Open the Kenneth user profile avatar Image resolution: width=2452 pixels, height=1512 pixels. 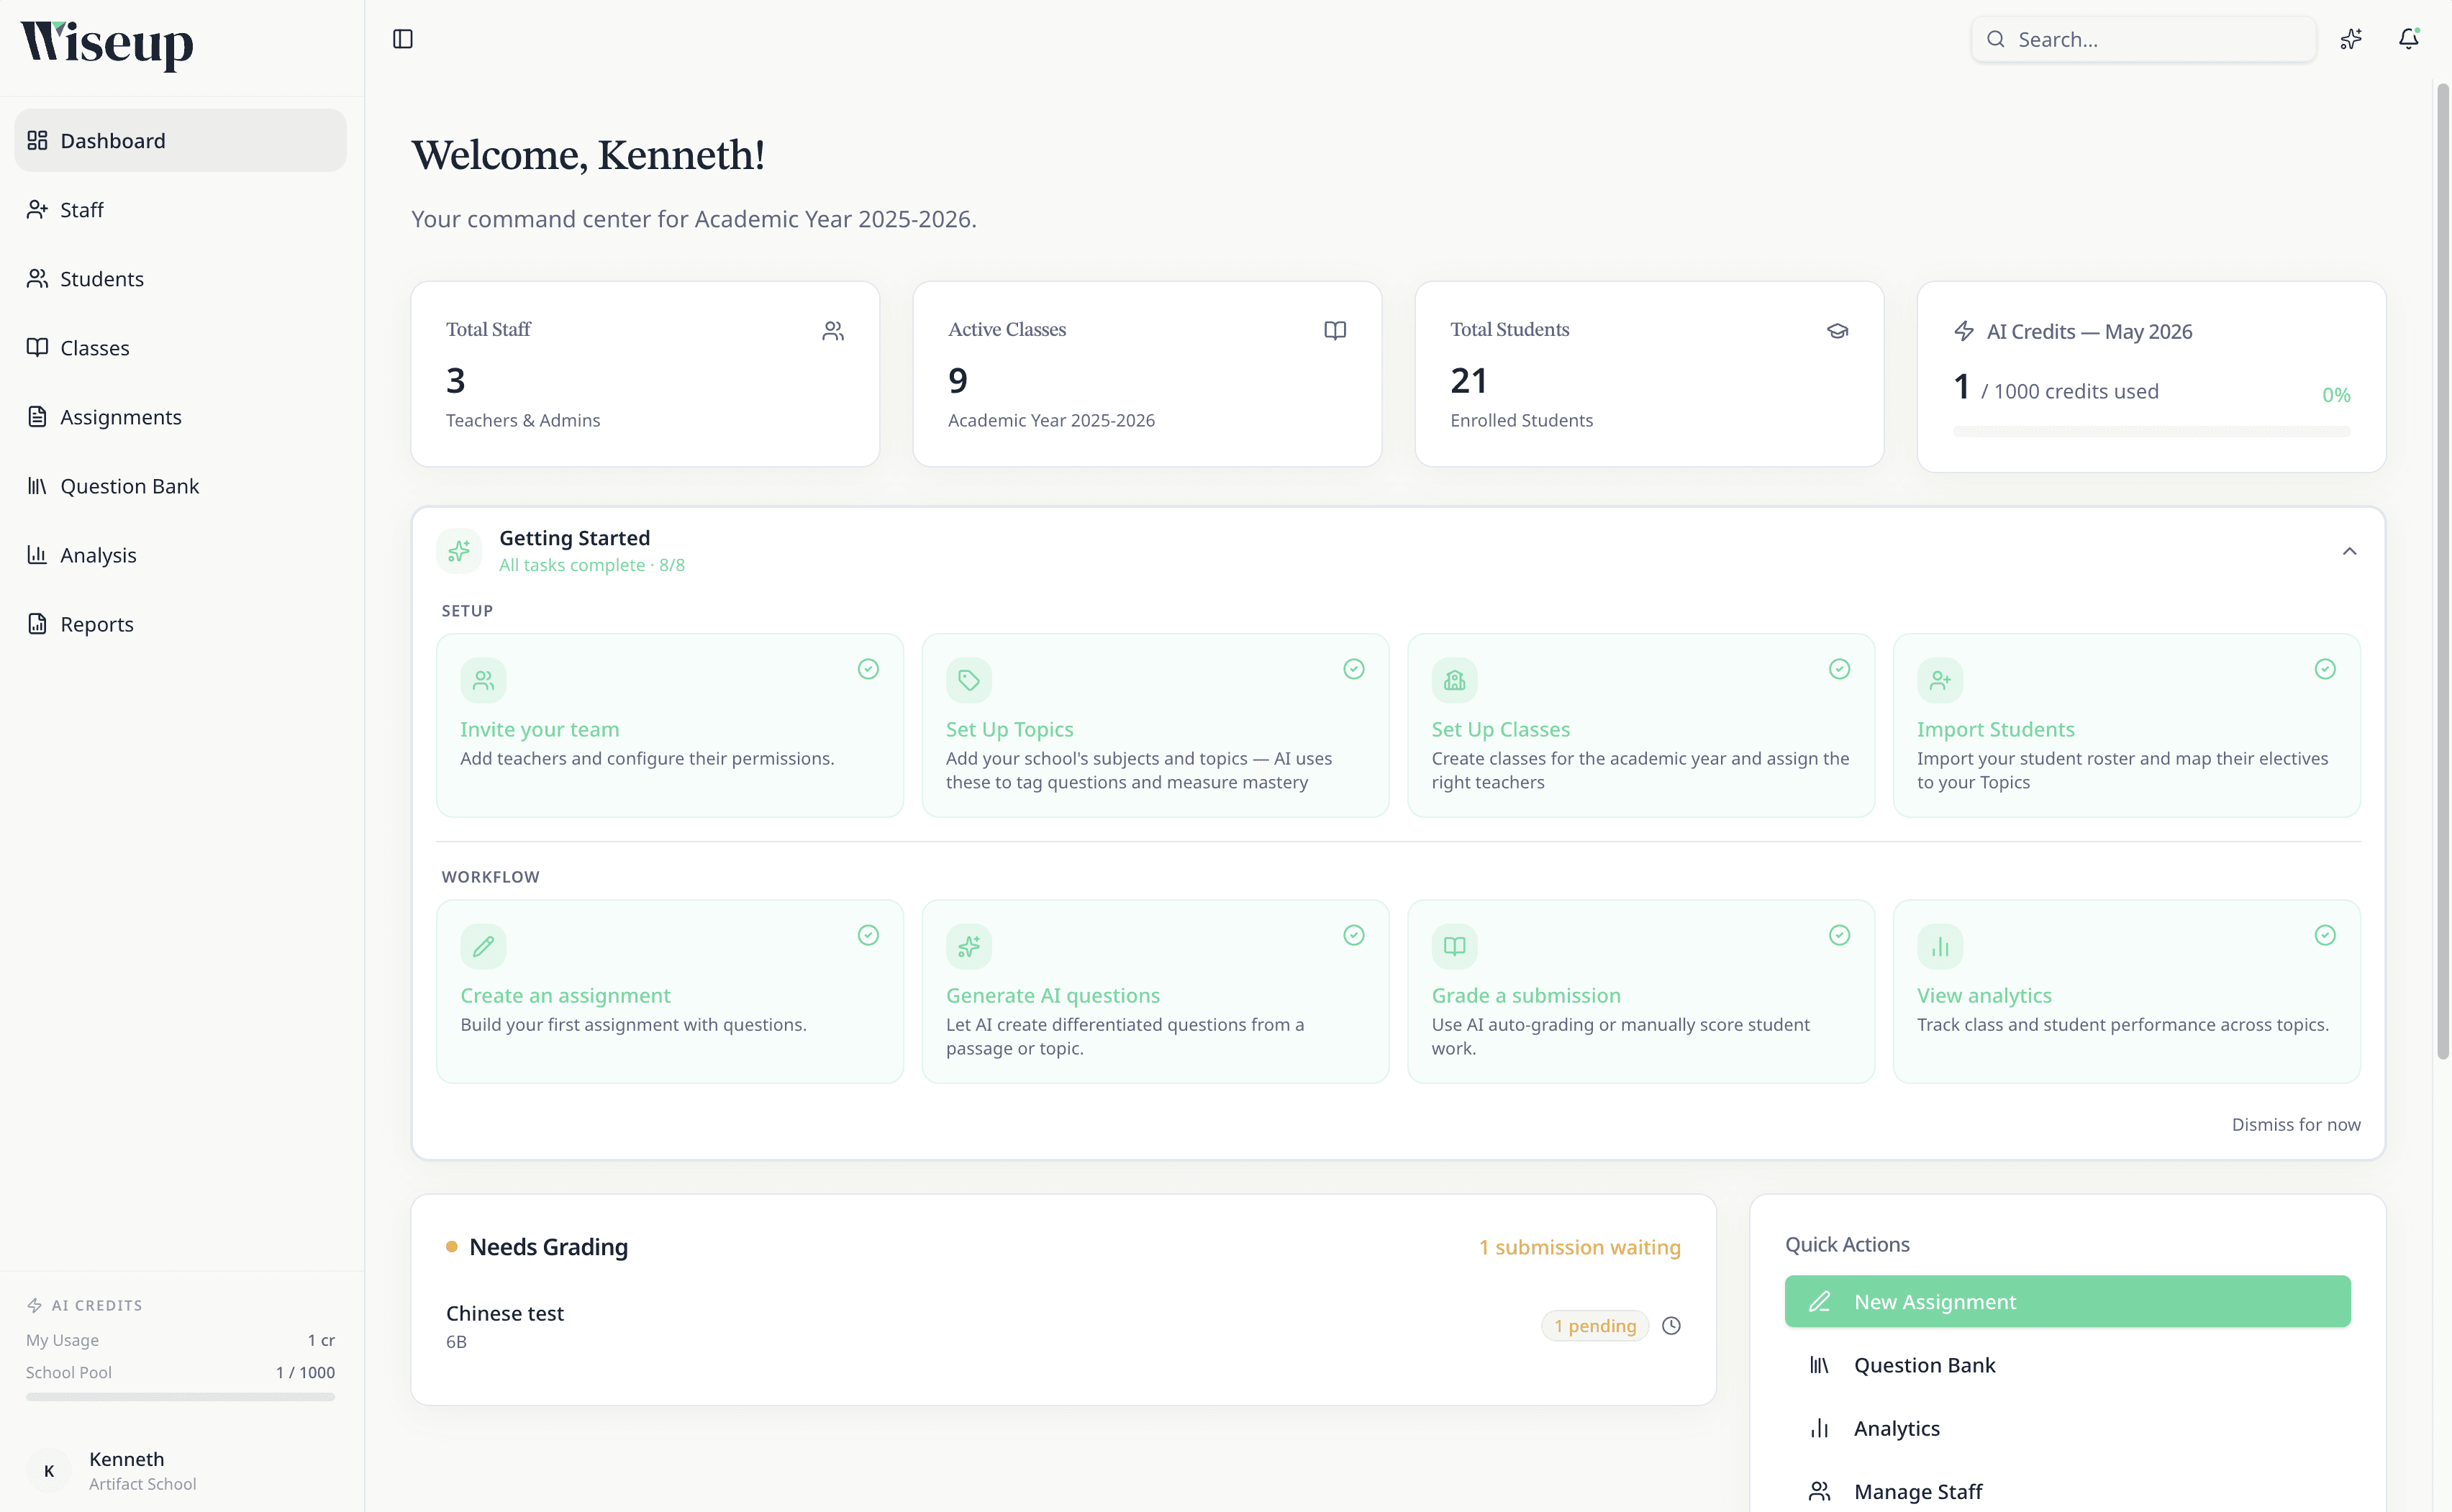point(49,1471)
